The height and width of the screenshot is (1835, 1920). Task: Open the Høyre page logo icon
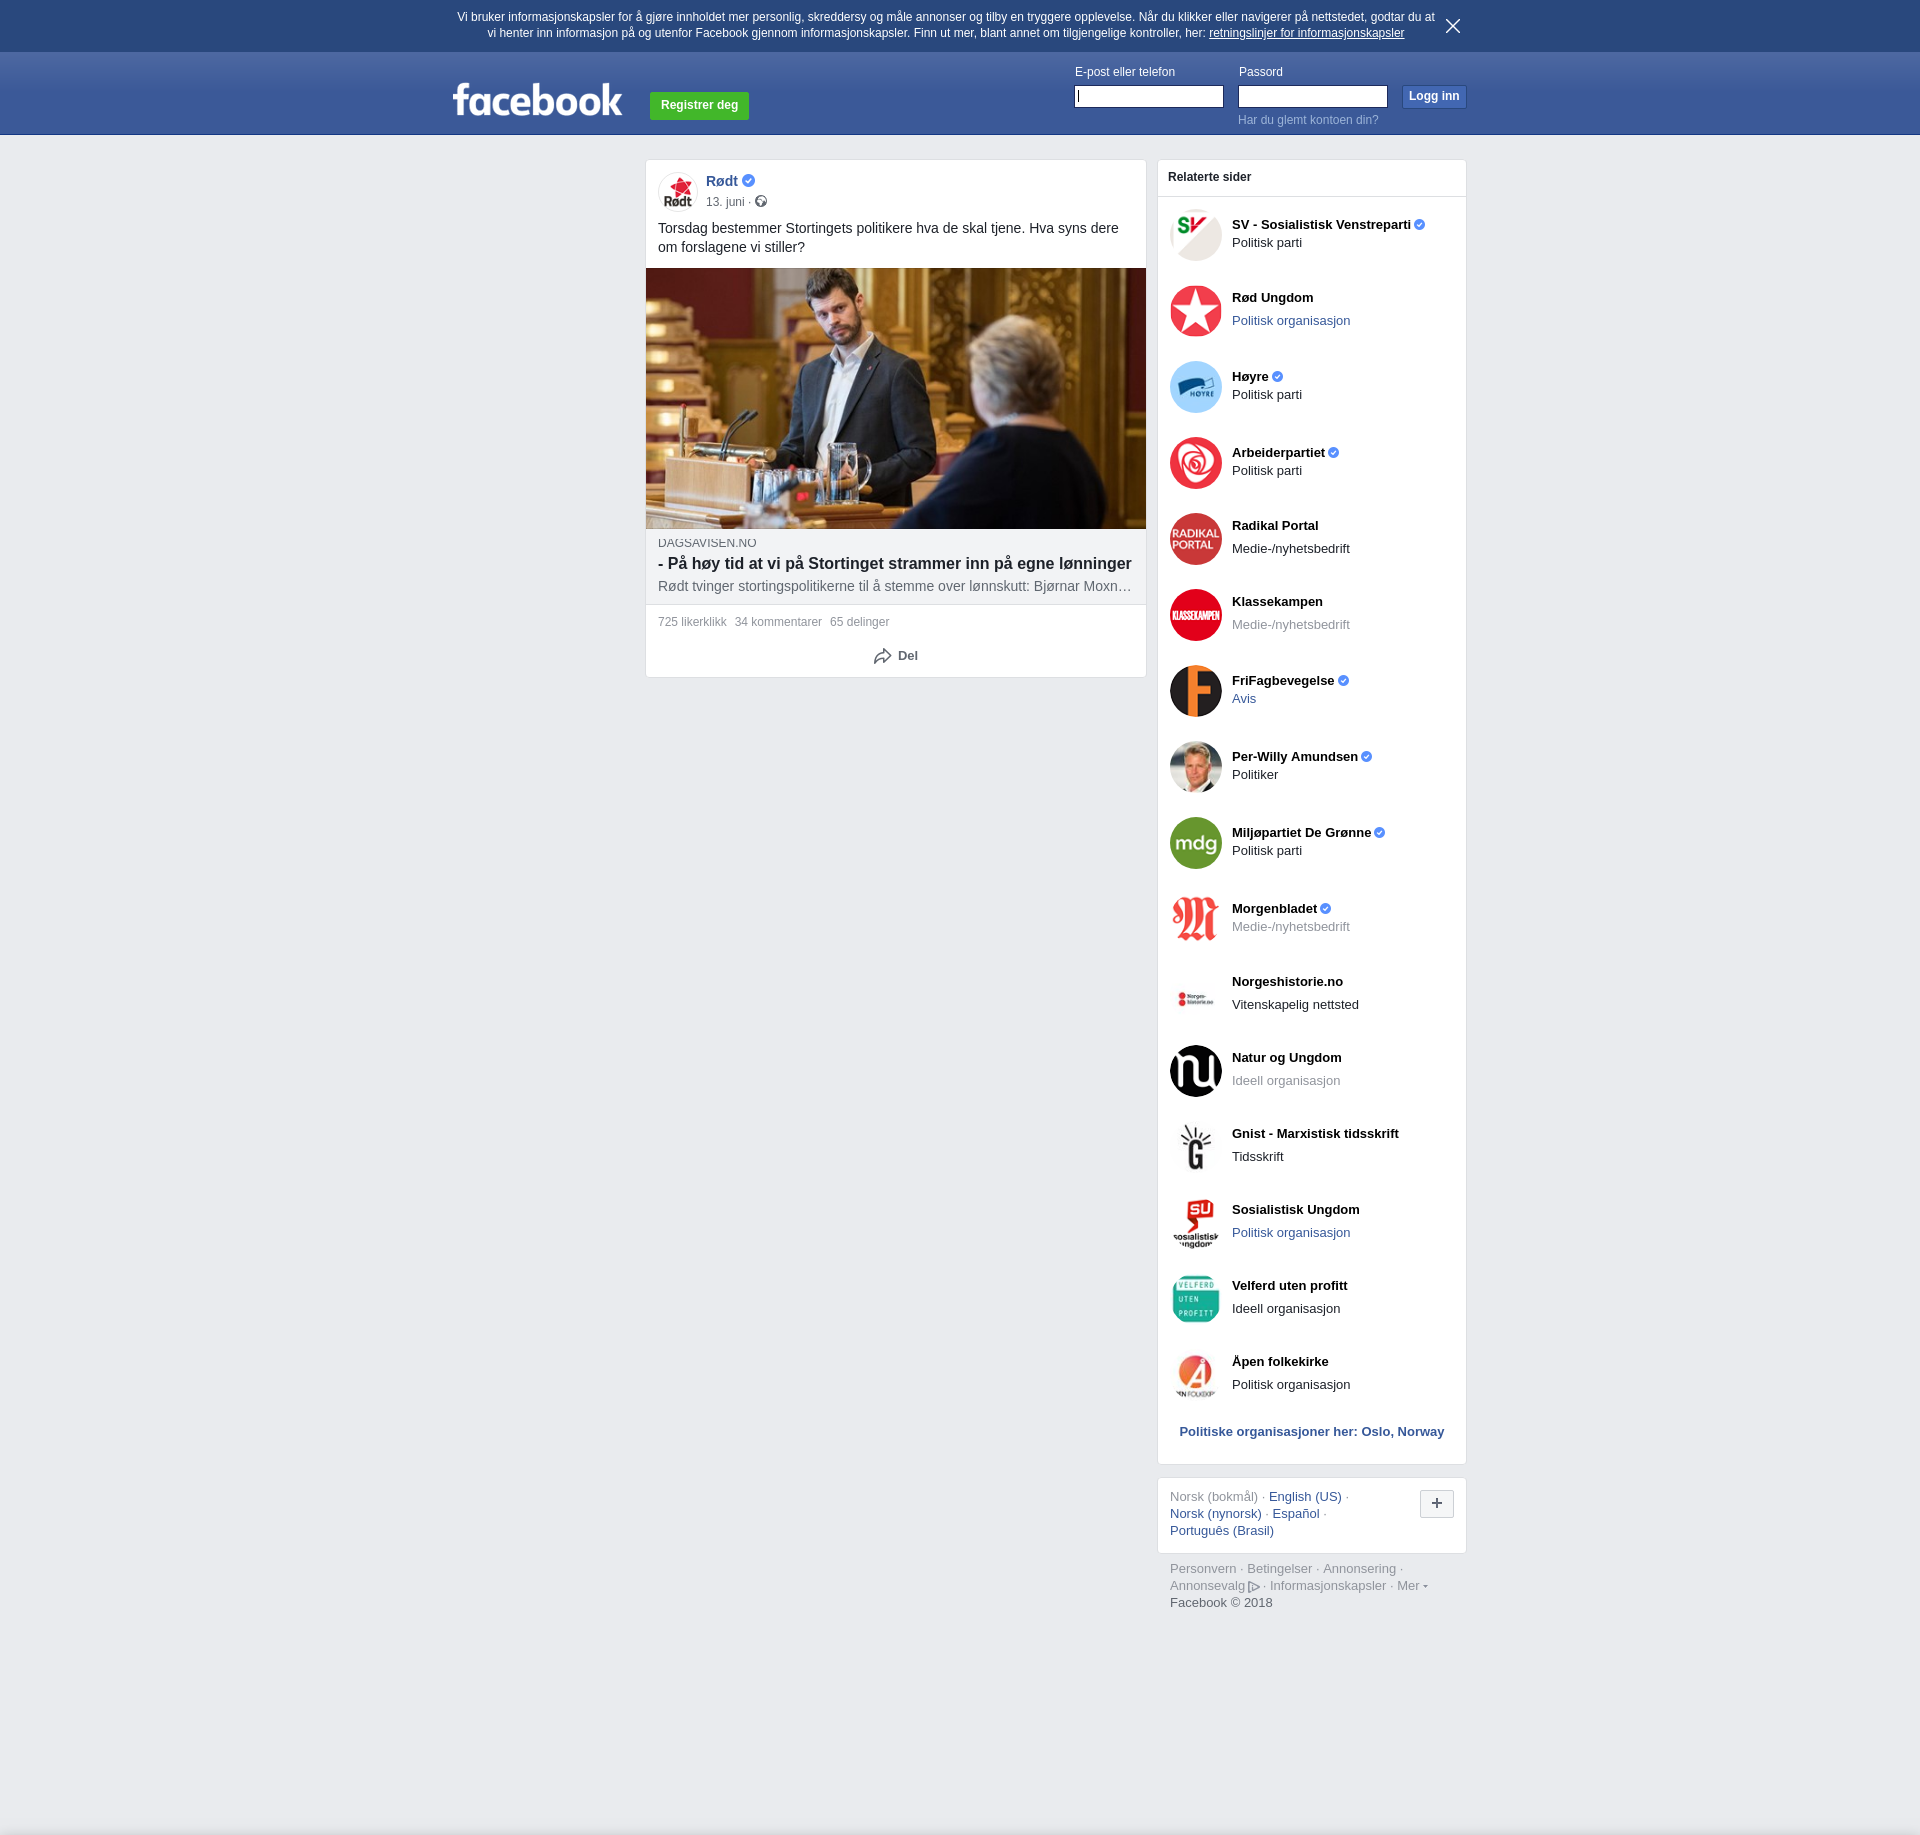pos(1195,387)
